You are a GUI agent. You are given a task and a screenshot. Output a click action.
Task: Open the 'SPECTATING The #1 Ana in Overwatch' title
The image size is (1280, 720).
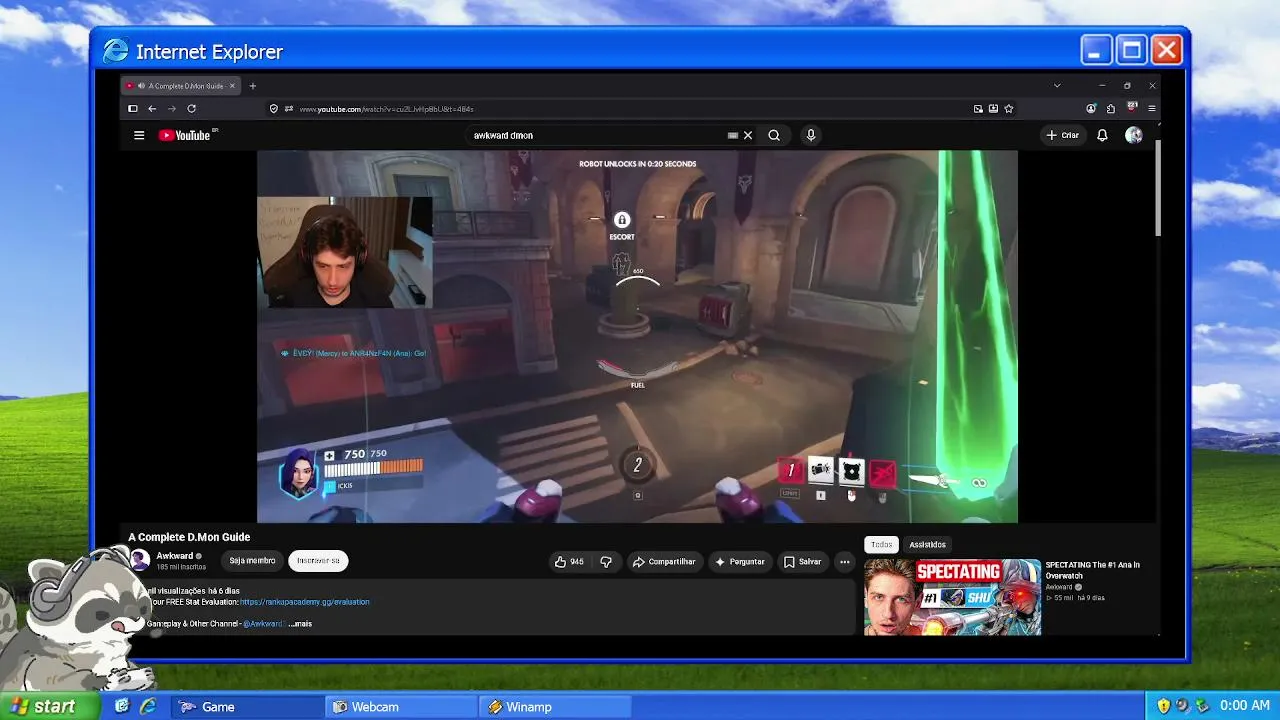tap(1092, 570)
